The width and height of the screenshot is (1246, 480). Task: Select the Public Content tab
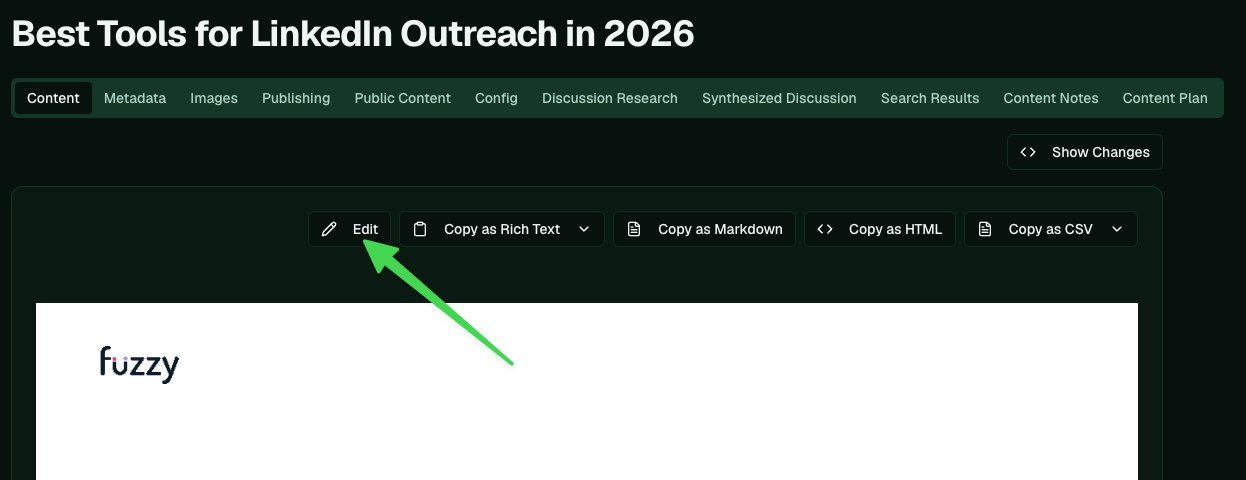coord(402,98)
